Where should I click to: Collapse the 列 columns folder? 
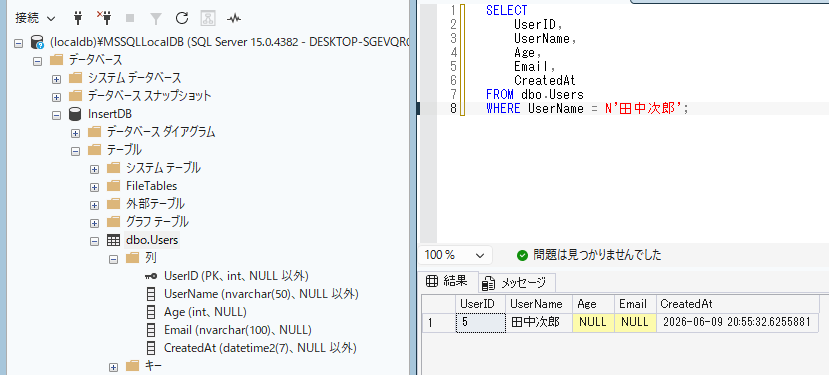click(114, 259)
